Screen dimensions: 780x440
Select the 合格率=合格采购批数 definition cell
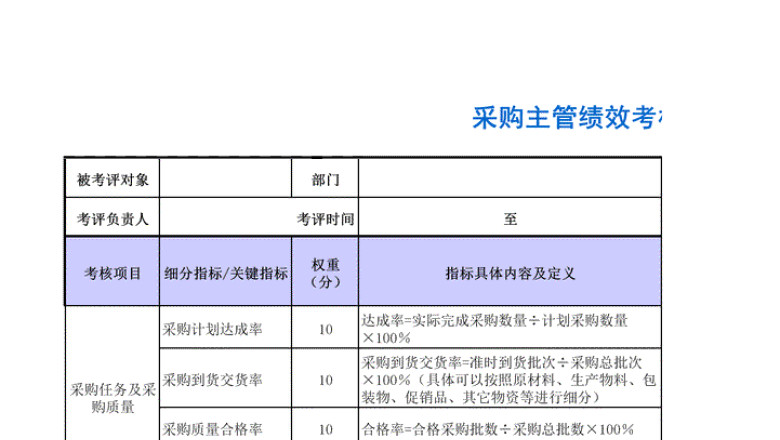pos(510,425)
